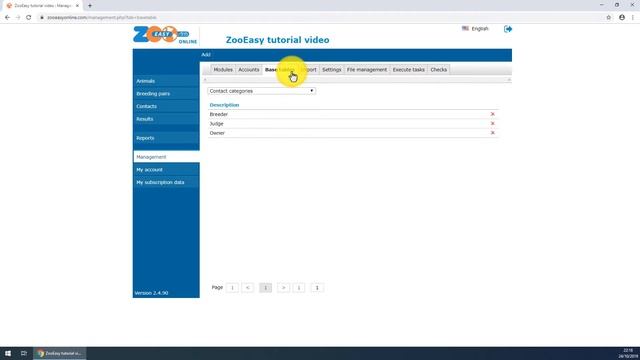This screenshot has height=360, width=640.
Task: Bookmark page with the star icon
Action: click(609, 18)
